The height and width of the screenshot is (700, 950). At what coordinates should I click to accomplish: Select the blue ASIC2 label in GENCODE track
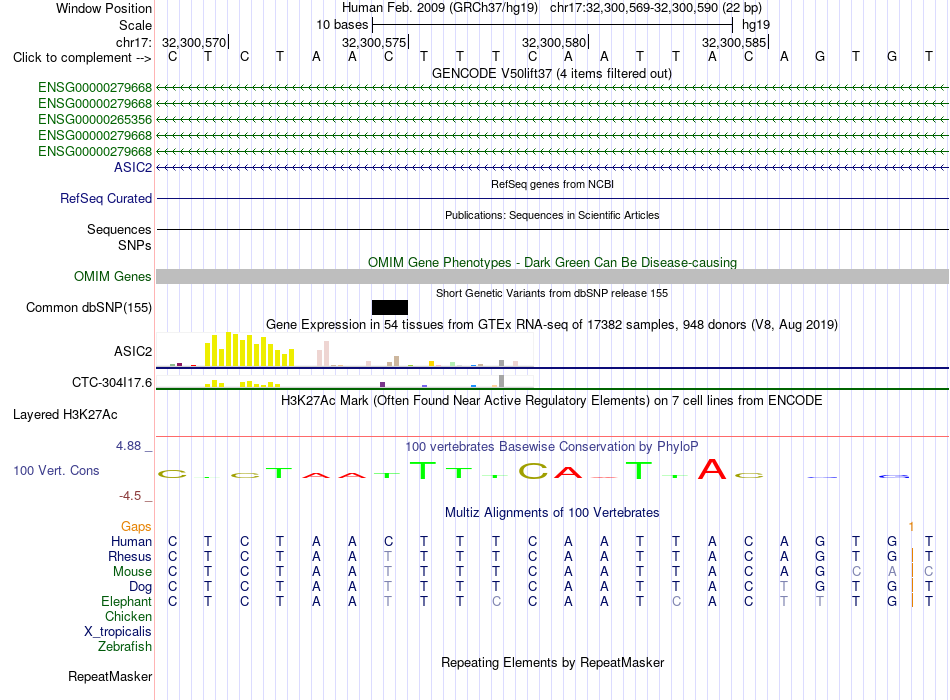point(133,167)
